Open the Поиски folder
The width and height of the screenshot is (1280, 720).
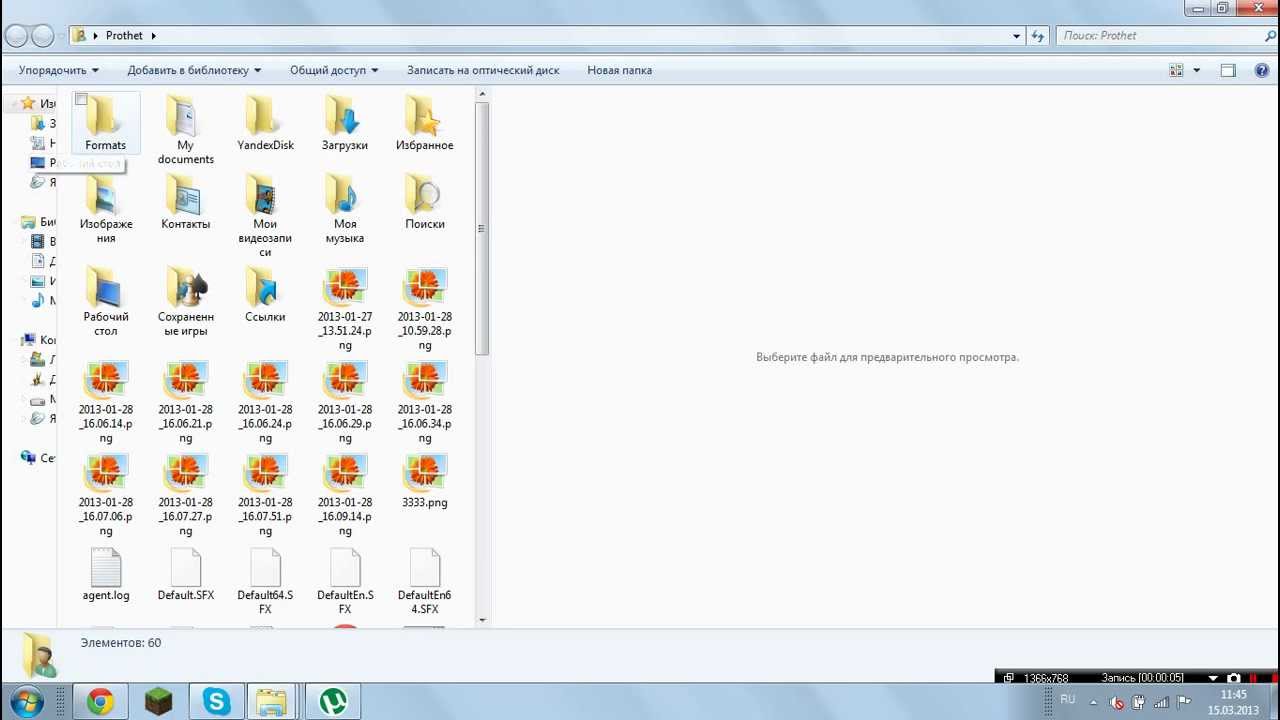425,201
